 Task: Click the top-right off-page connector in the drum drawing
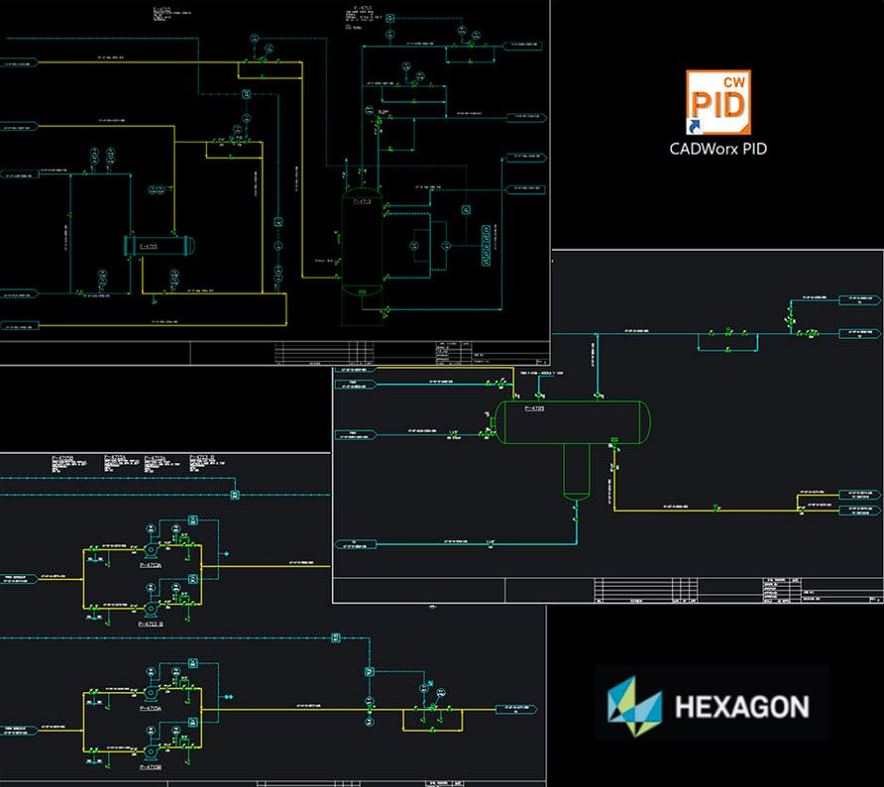[859, 300]
